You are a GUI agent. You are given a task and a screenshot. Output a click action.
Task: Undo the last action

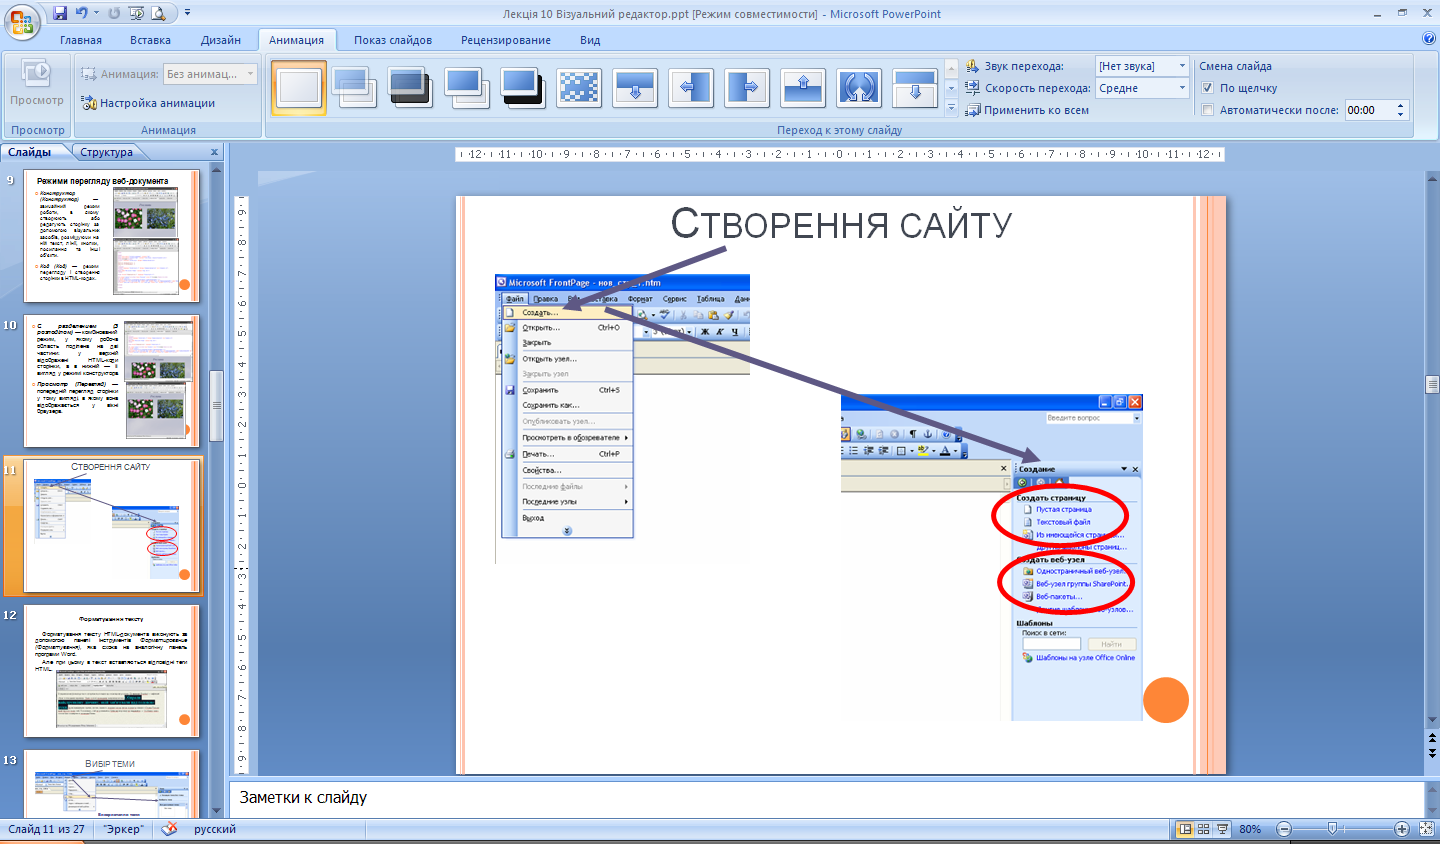(x=81, y=13)
